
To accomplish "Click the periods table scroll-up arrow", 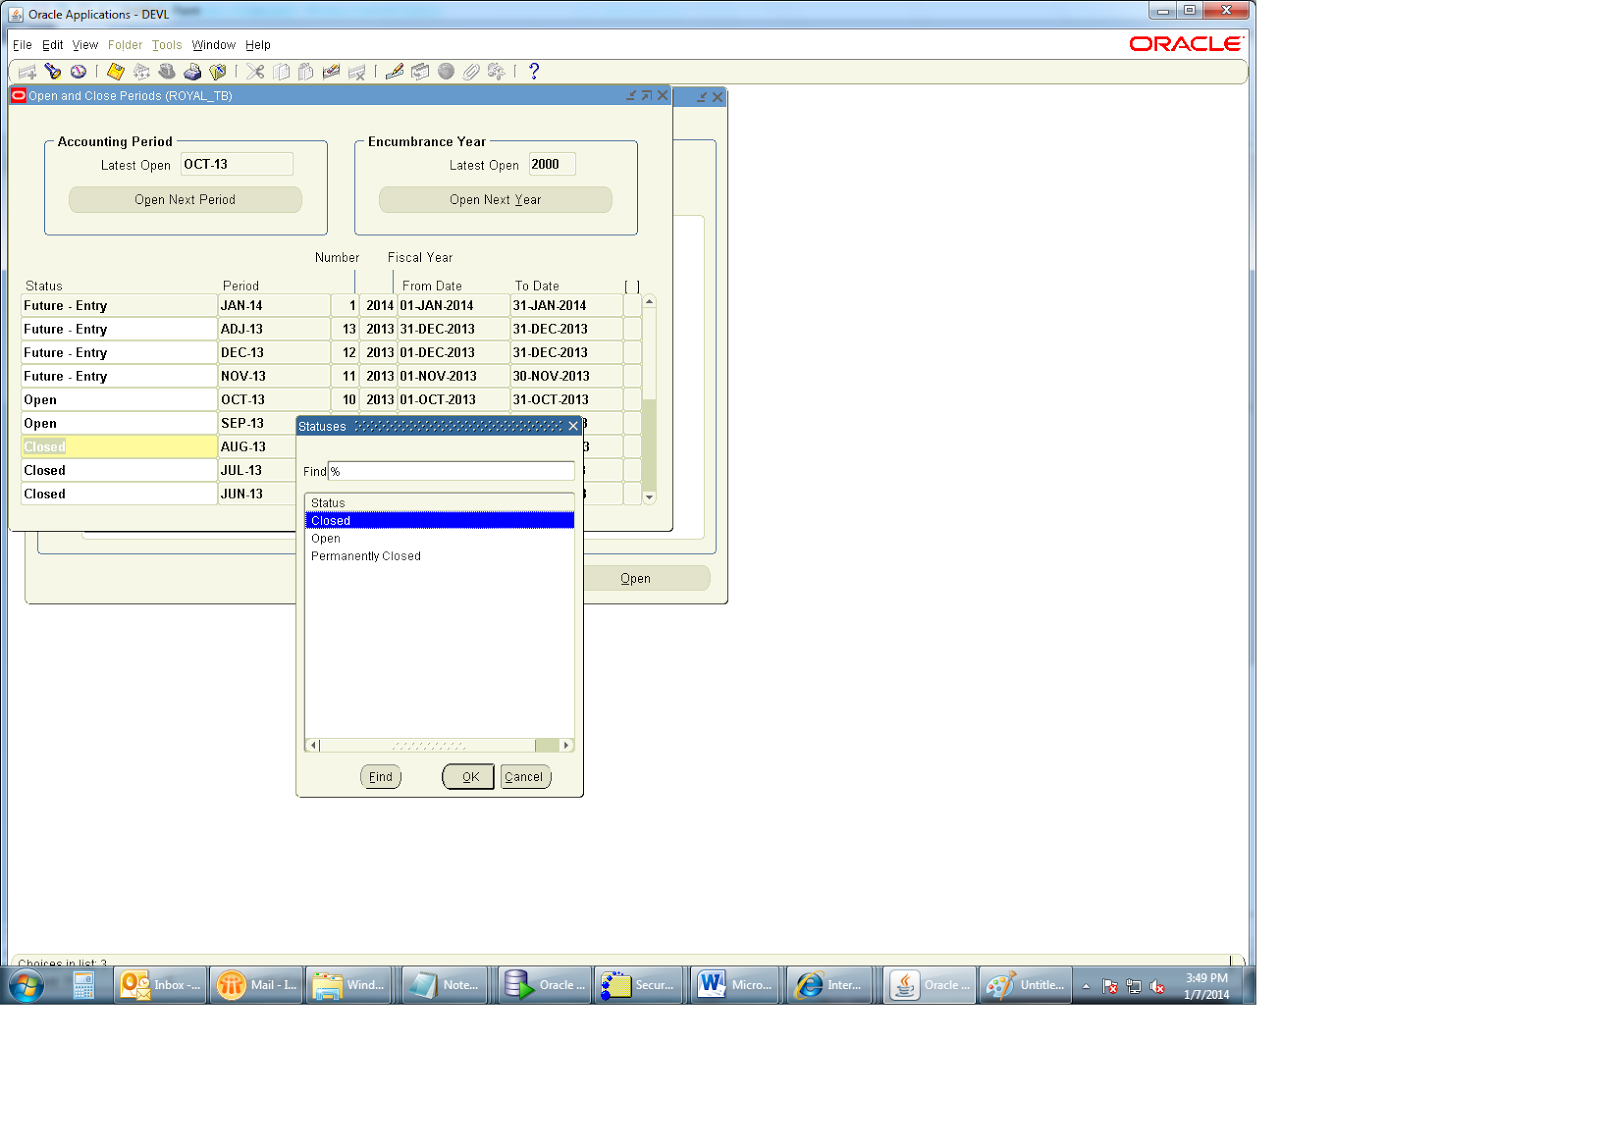I will (650, 301).
